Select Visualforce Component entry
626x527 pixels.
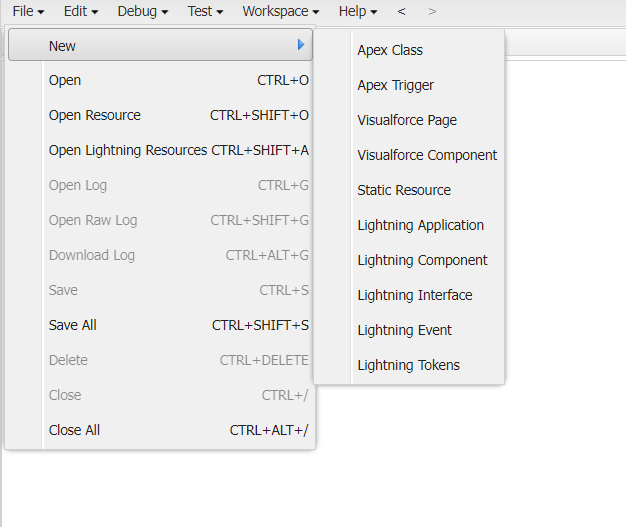427,155
